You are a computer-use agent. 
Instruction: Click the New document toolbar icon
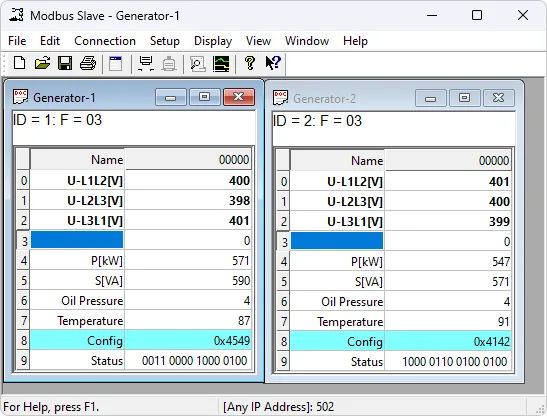pyautogui.click(x=19, y=64)
